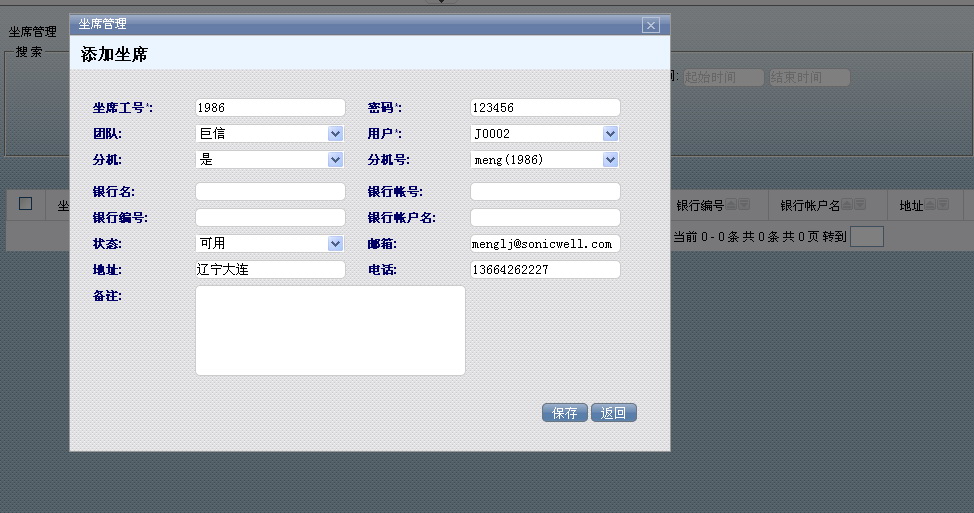Close the 坐席管理 dialog with X
Image resolution: width=974 pixels, height=513 pixels.
tap(650, 25)
